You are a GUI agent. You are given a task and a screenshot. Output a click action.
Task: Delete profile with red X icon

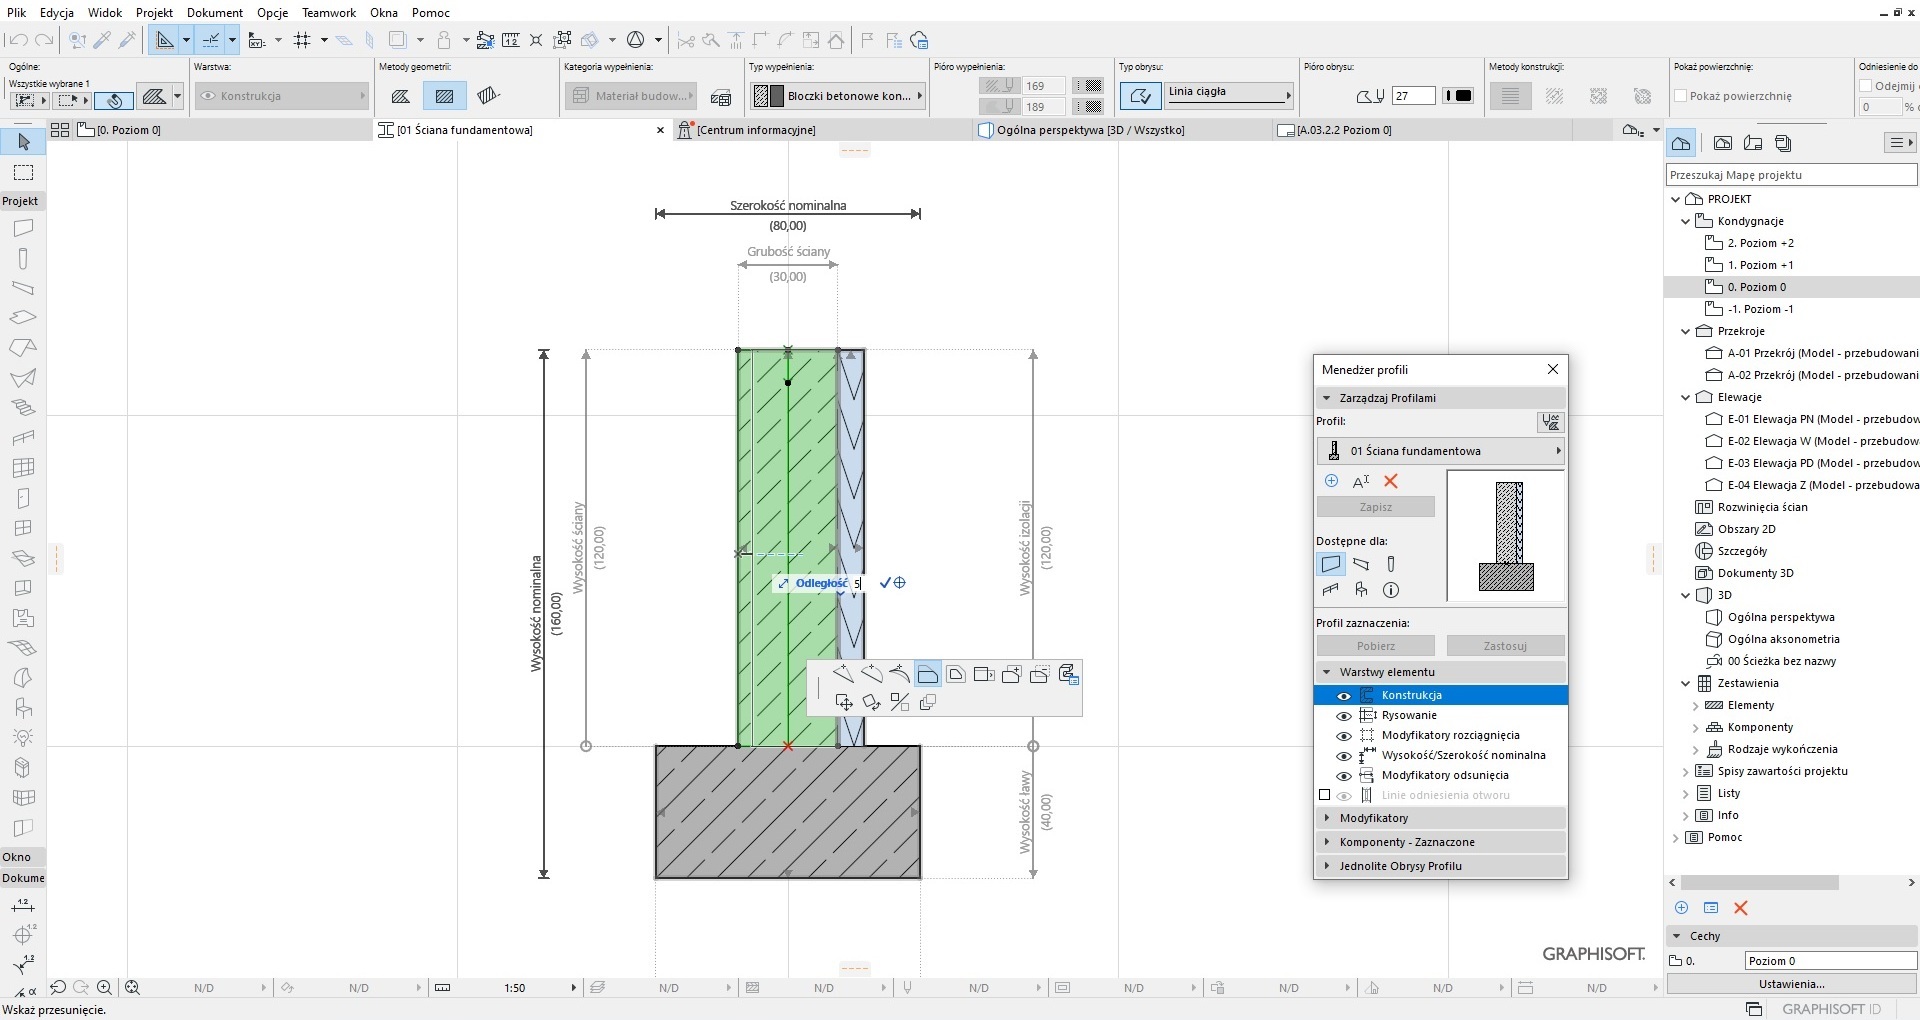coord(1390,481)
